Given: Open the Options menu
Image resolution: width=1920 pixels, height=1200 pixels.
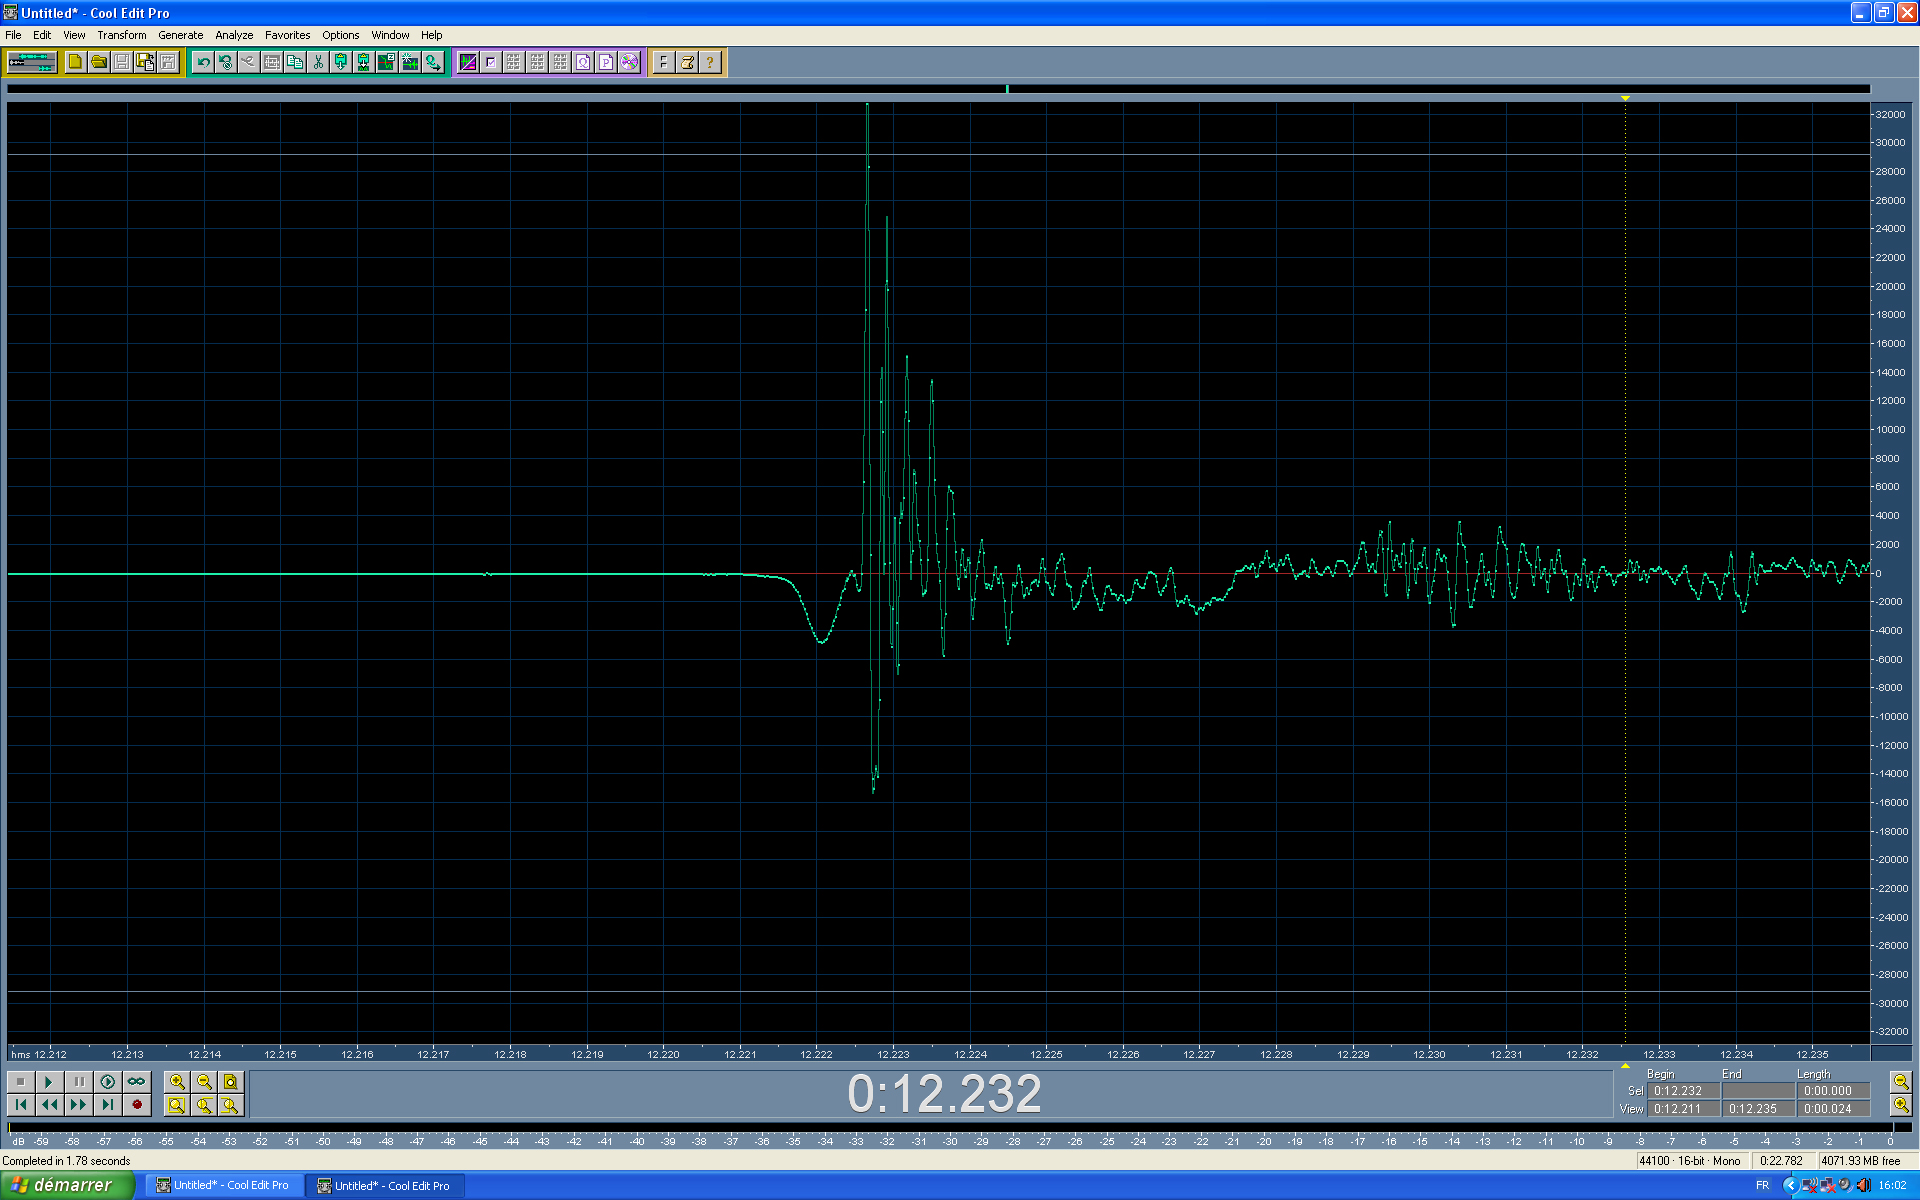Looking at the screenshot, I should [340, 35].
